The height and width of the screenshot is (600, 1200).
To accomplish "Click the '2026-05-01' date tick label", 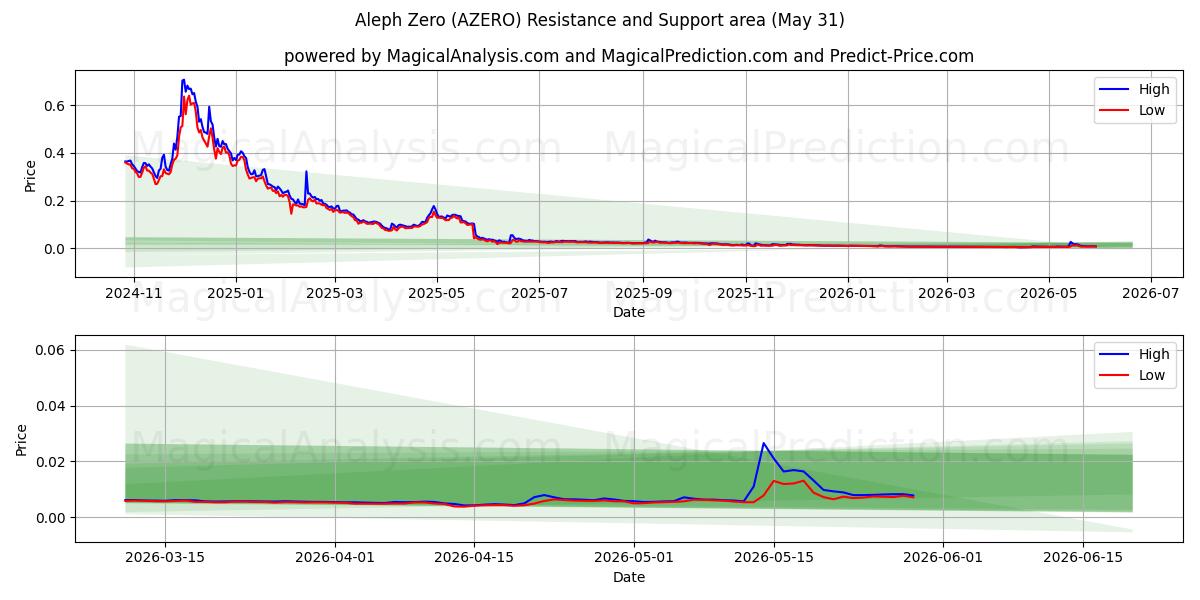I will click(634, 558).
